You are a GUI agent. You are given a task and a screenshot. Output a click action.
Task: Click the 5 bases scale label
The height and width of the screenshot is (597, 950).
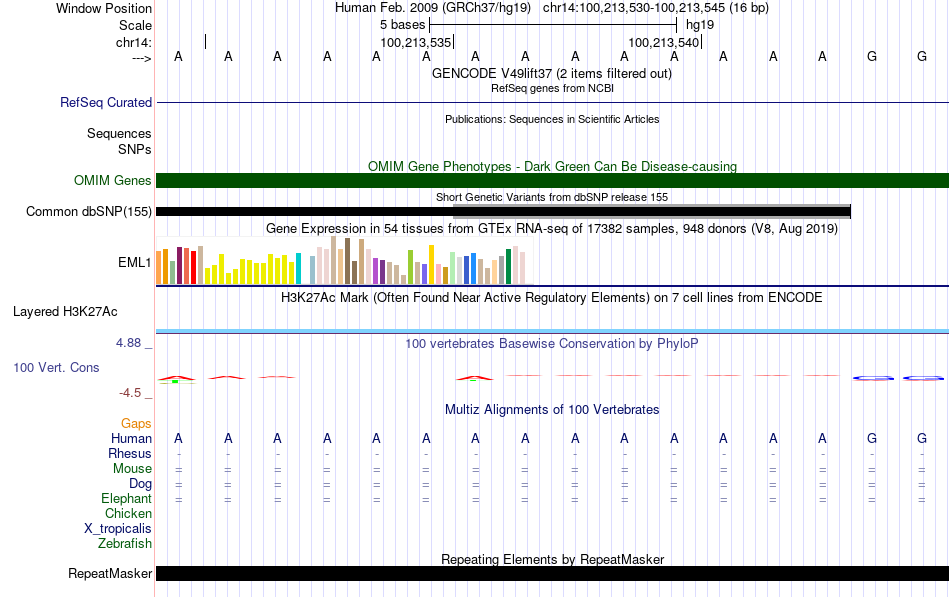point(402,25)
